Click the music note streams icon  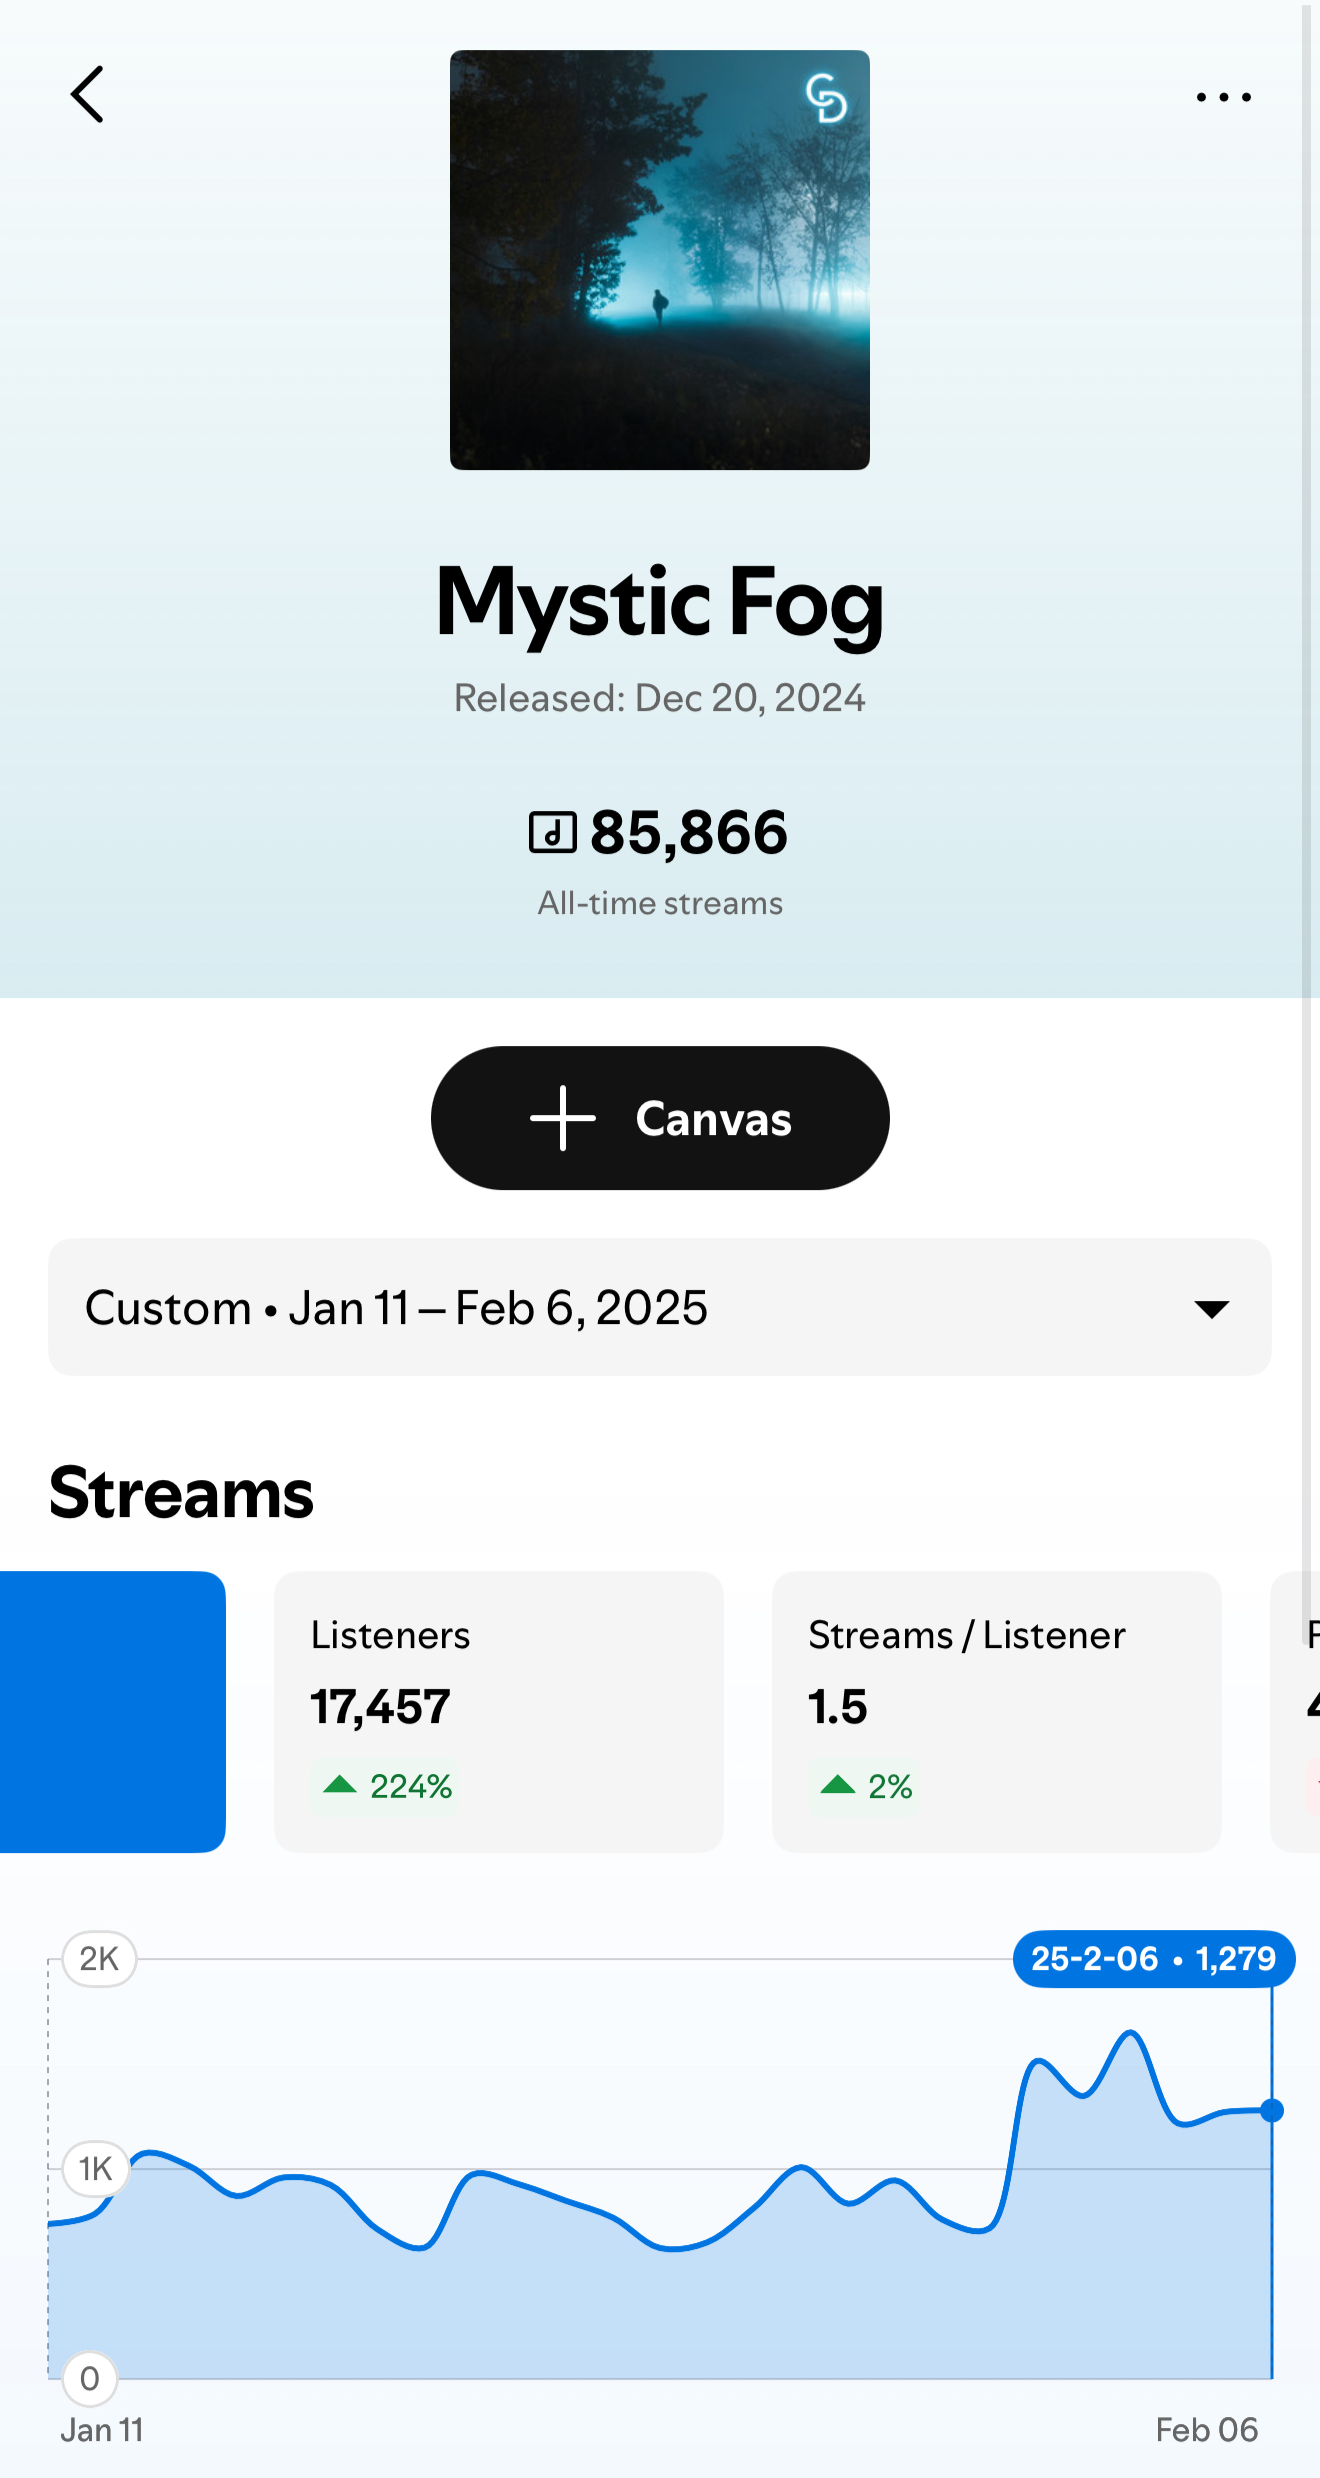coord(552,832)
